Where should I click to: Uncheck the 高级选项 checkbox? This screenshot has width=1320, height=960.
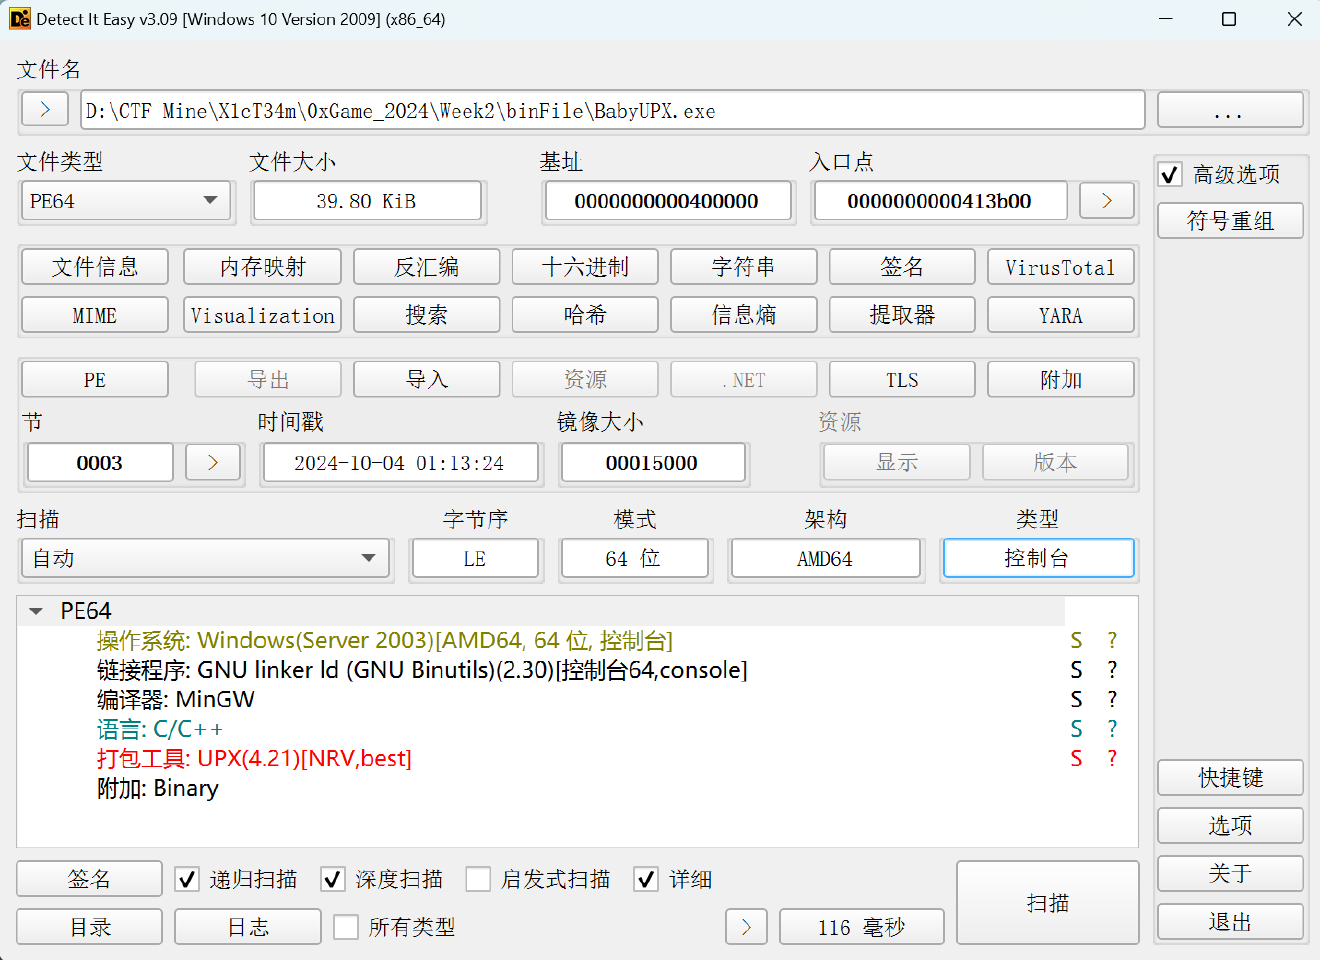pos(1169,174)
